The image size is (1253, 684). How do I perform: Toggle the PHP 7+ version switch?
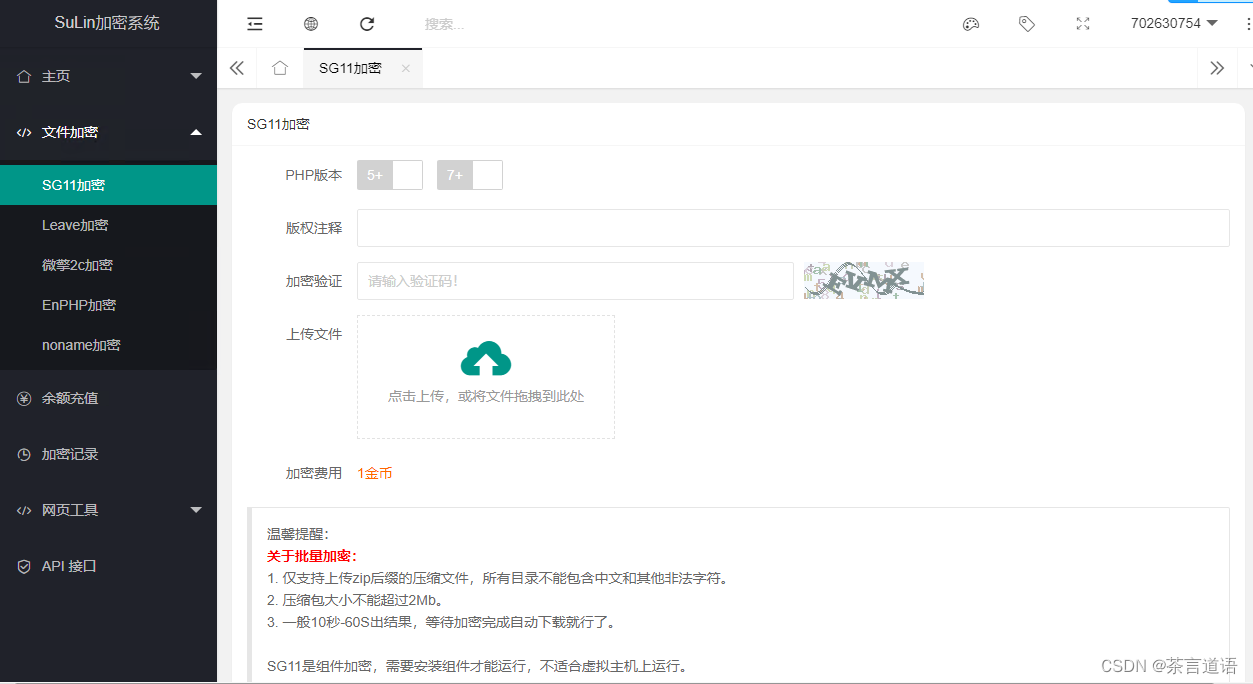(470, 175)
